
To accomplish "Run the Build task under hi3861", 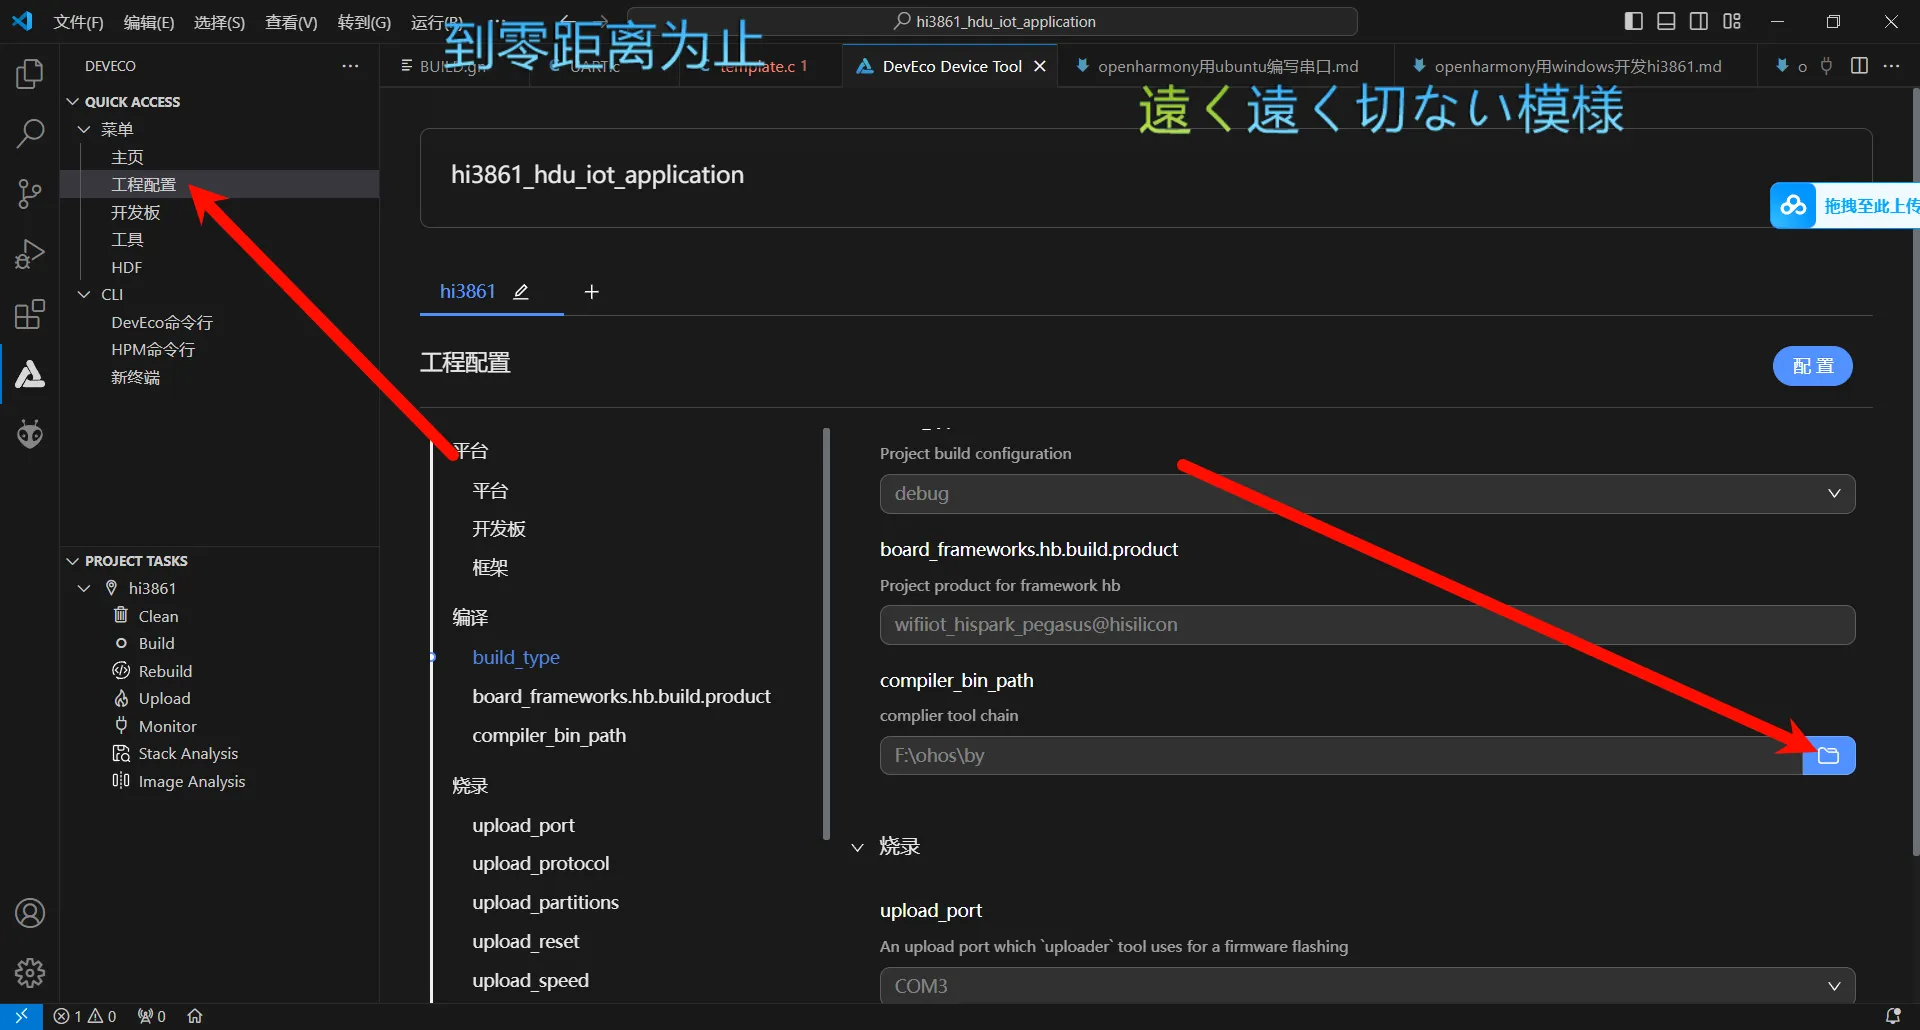I will (156, 643).
